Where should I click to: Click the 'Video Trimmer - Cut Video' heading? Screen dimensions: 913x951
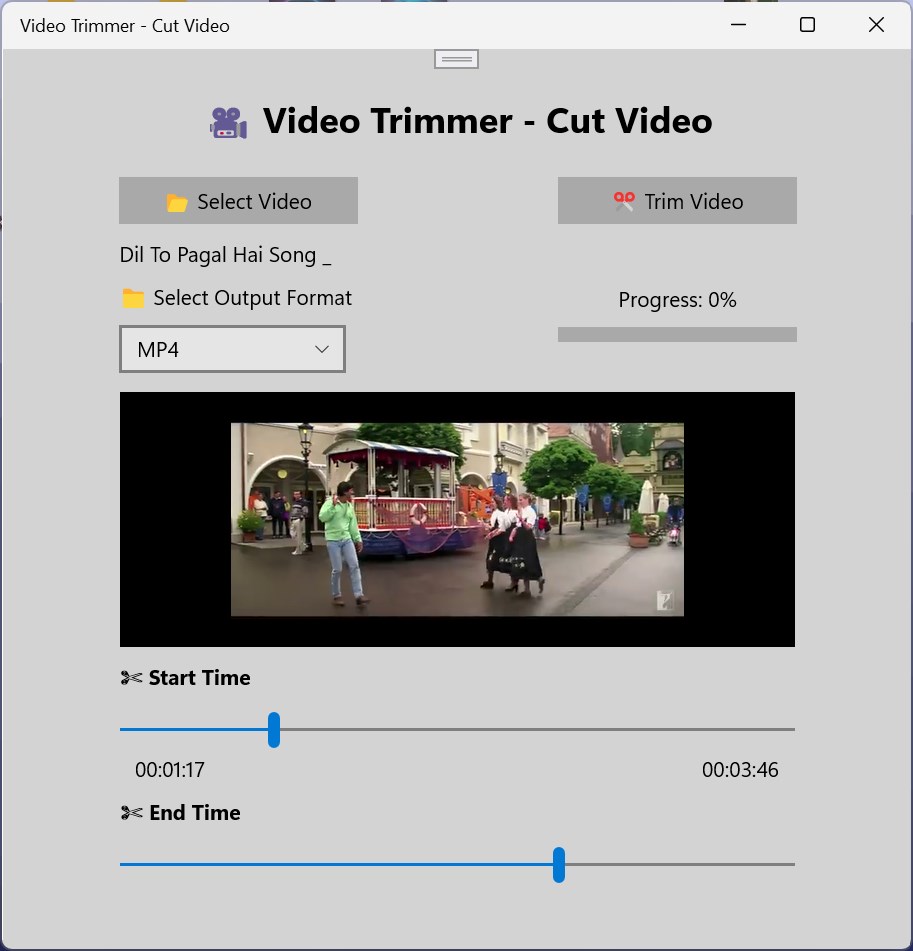coord(487,121)
